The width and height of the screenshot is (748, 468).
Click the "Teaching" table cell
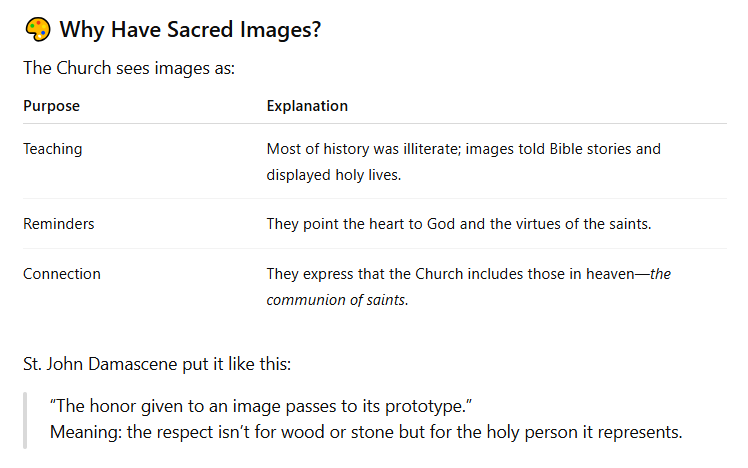(x=53, y=149)
